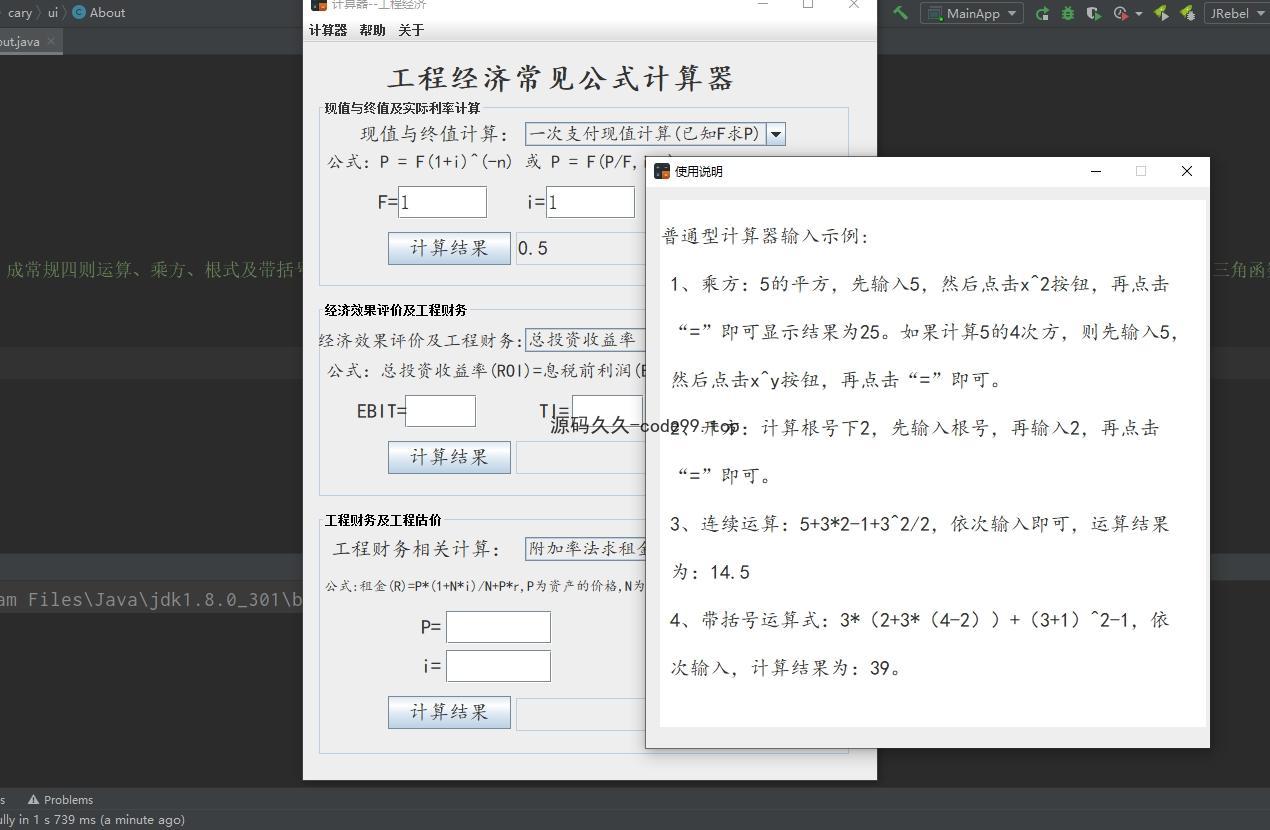Click the P= input field
1270x830 pixels.
tap(498, 627)
